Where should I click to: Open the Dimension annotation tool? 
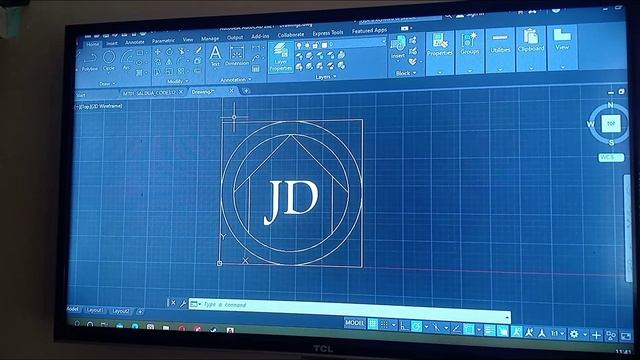click(x=237, y=56)
